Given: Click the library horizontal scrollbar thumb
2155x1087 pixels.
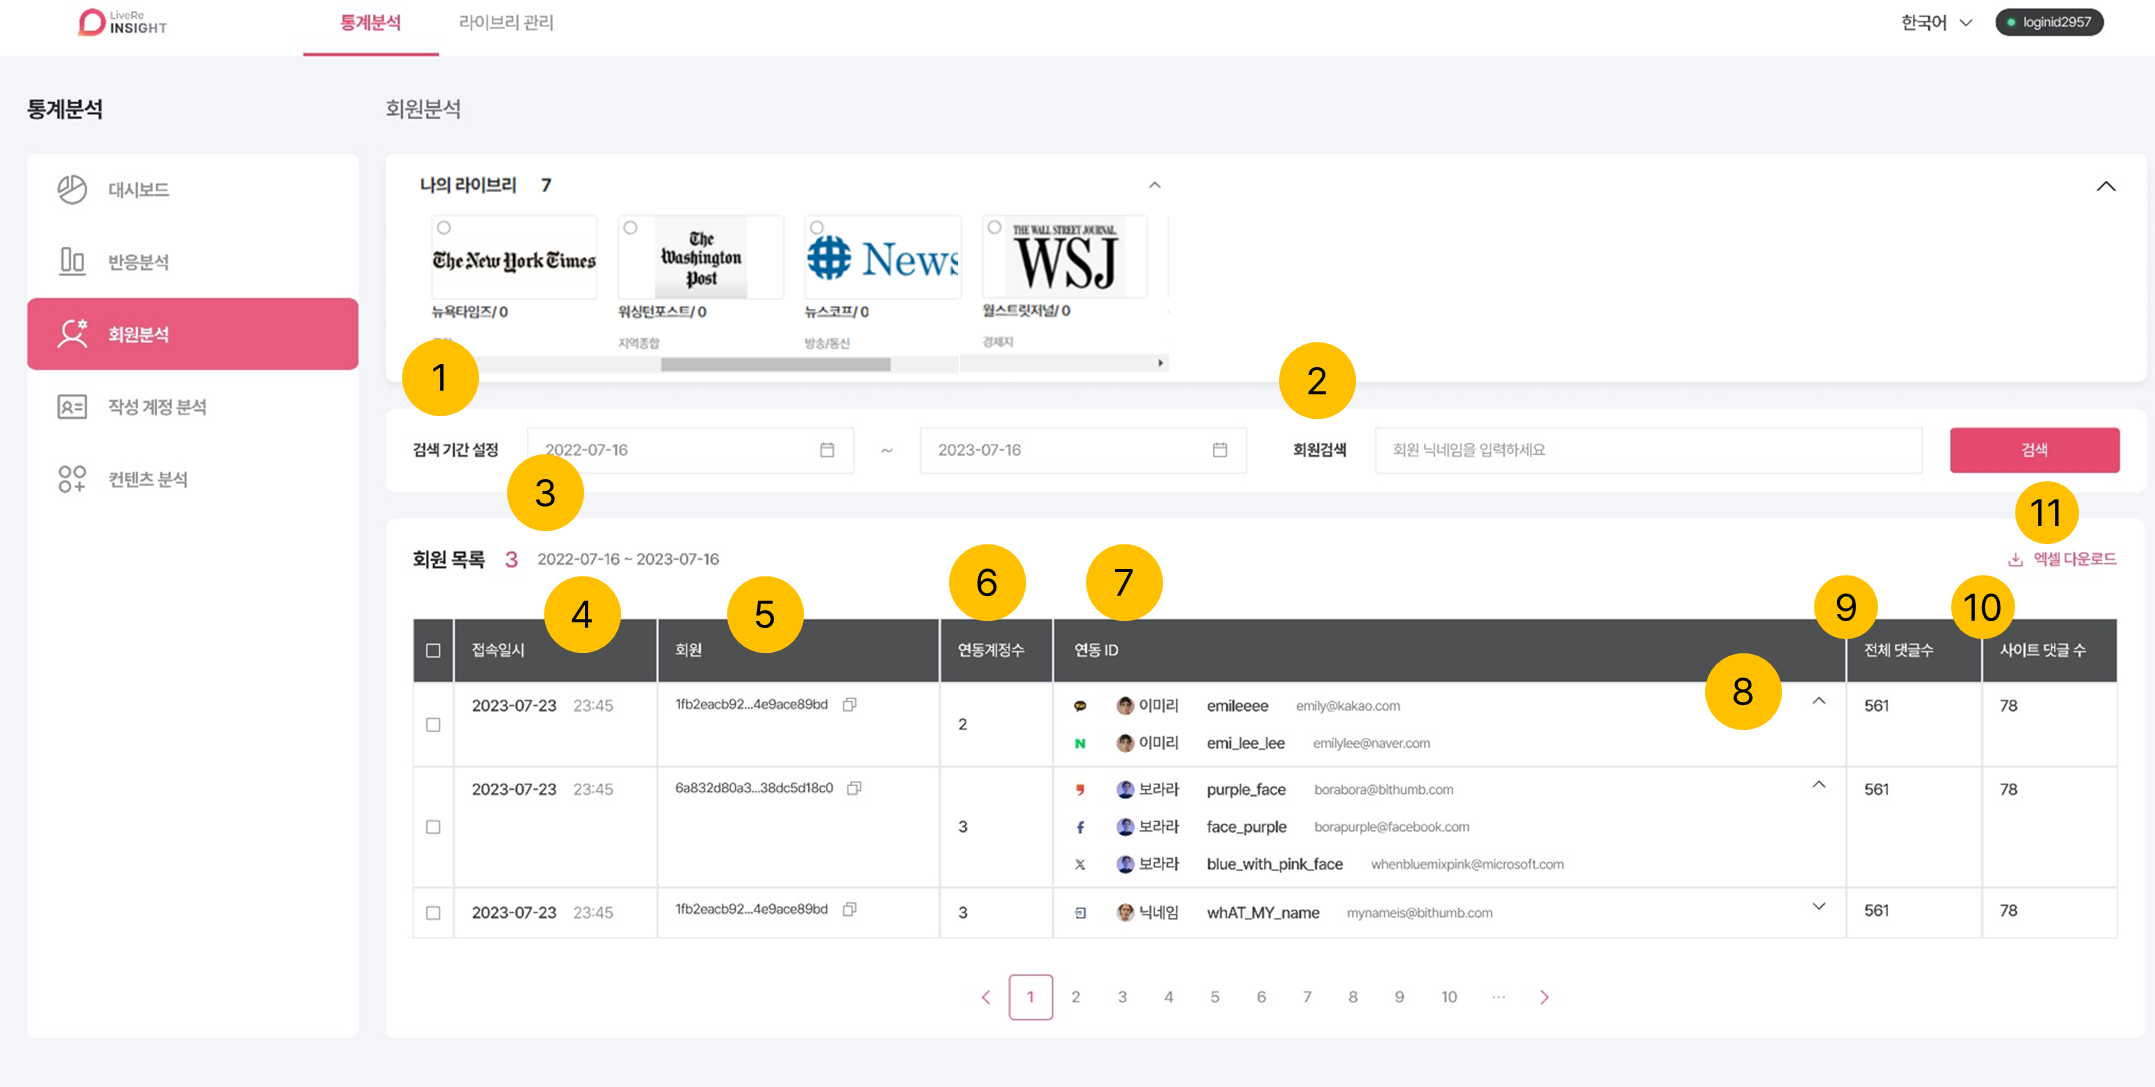Looking at the screenshot, I should 775,364.
